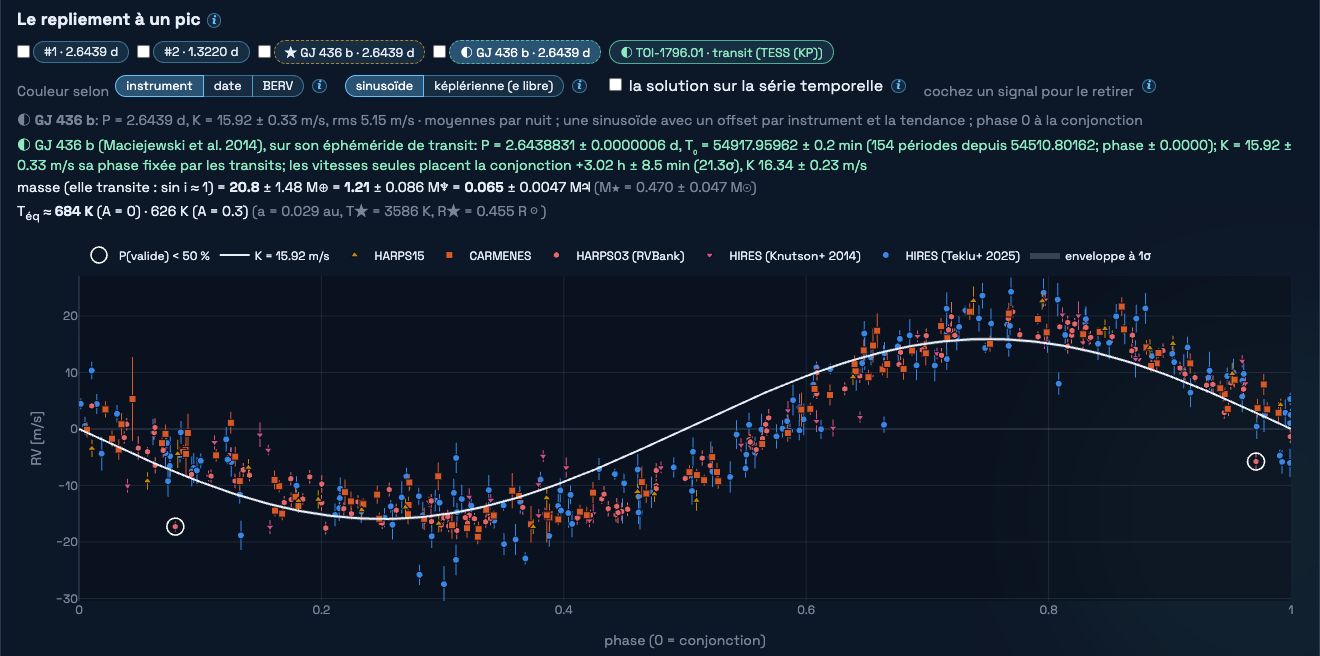1320x656 pixels.
Task: Click the 'Téq ≈ 684 K' equilibrium temperature text
Action: (x=54, y=212)
